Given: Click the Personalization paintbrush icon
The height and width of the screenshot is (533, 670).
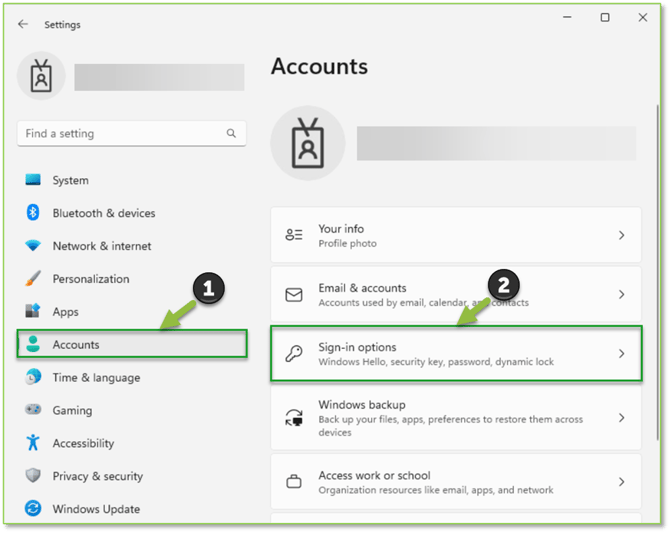Looking at the screenshot, I should point(33,279).
